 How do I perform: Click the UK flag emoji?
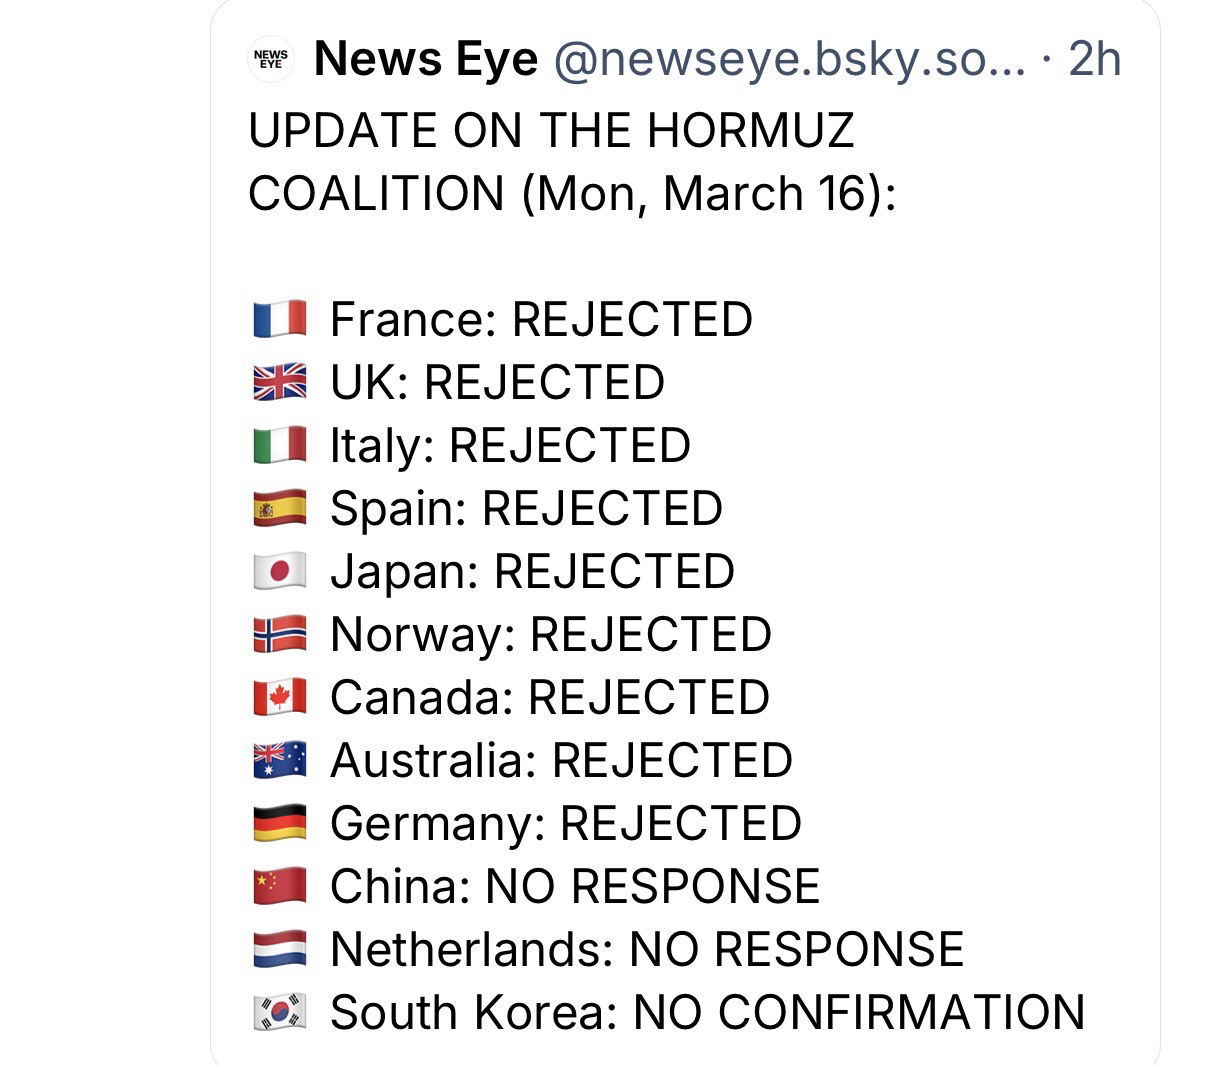point(280,382)
